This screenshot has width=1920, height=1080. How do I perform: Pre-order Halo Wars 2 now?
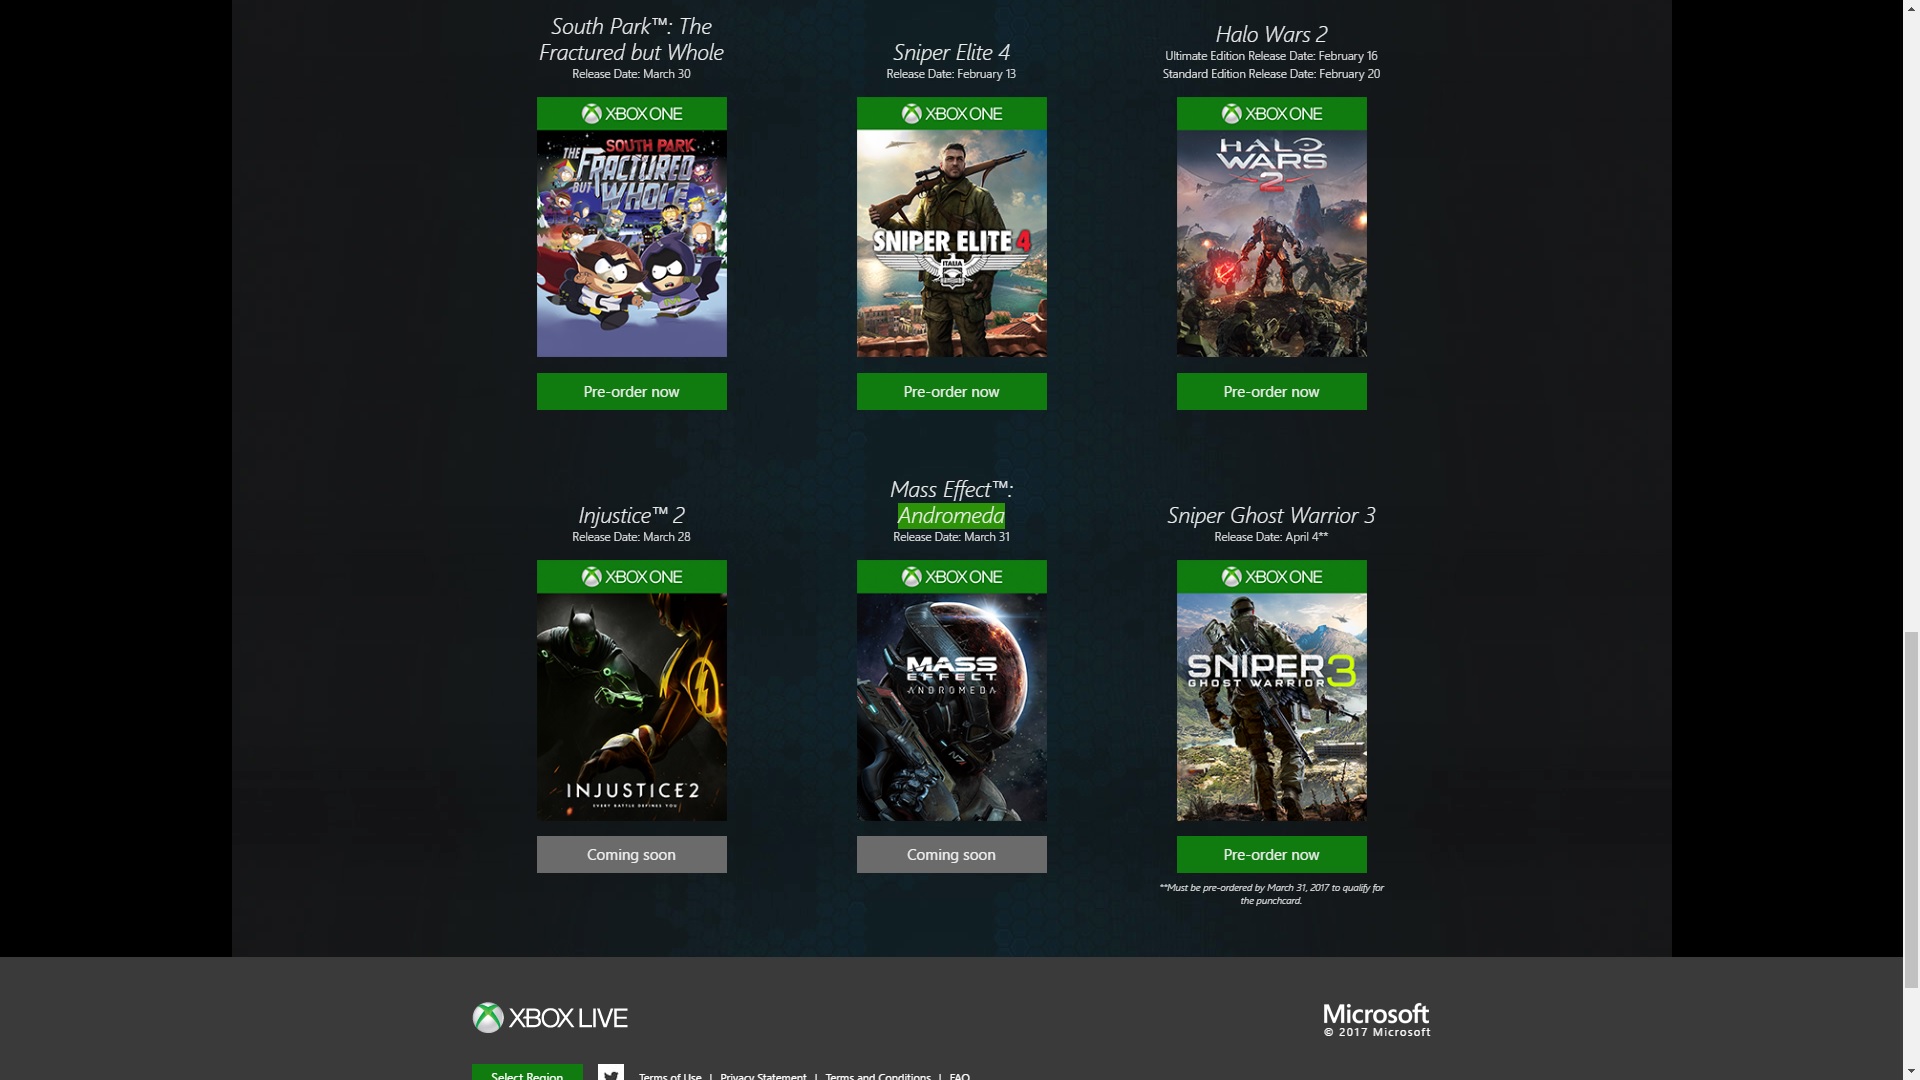click(x=1272, y=392)
